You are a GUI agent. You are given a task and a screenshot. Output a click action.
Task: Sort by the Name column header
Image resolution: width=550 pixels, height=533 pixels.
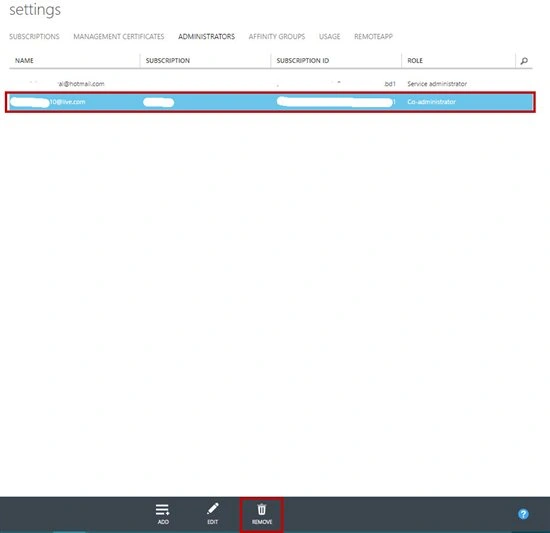[24, 61]
